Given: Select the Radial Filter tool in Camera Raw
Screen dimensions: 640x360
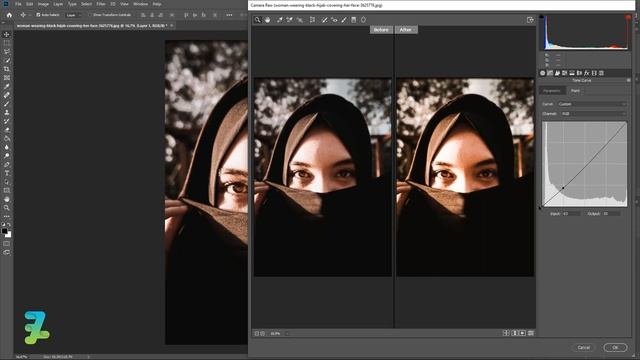Looking at the screenshot, I should point(363,20).
